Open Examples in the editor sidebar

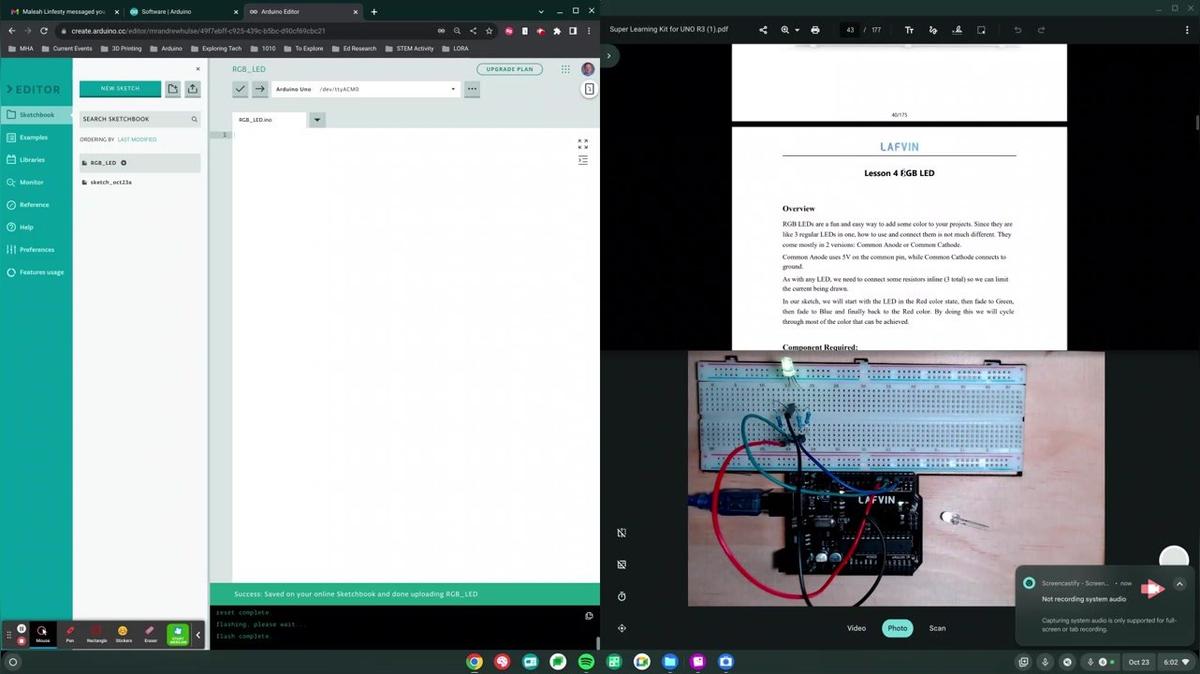point(36,137)
